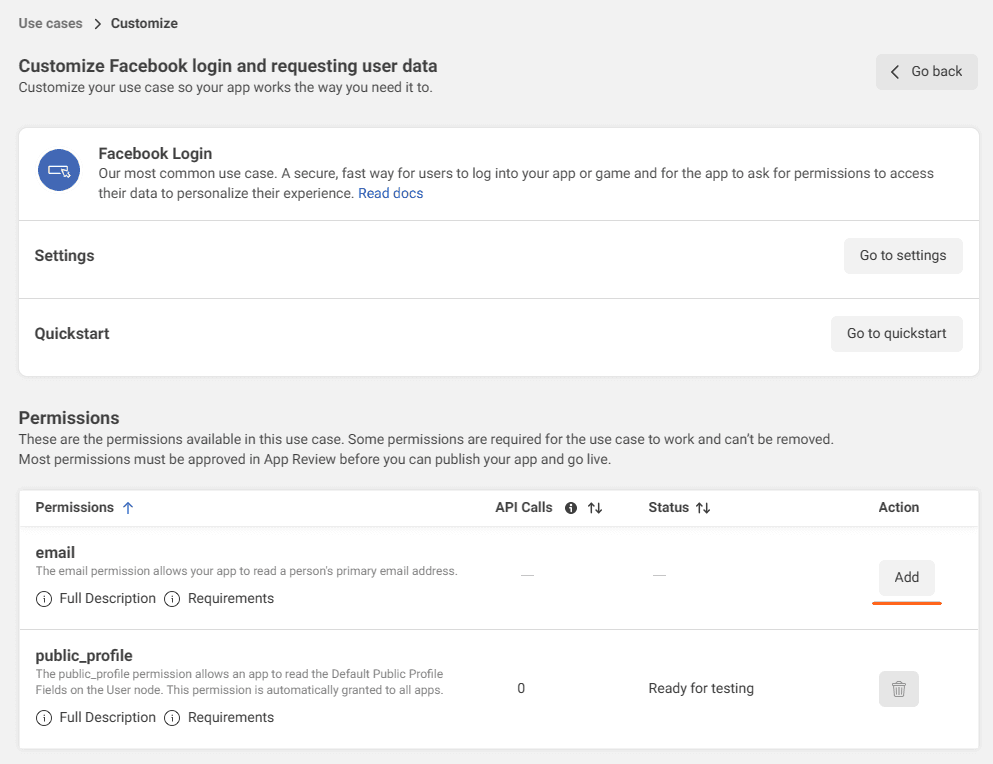This screenshot has width=993, height=764.
Task: Sort by Status arrows
Action: point(703,508)
